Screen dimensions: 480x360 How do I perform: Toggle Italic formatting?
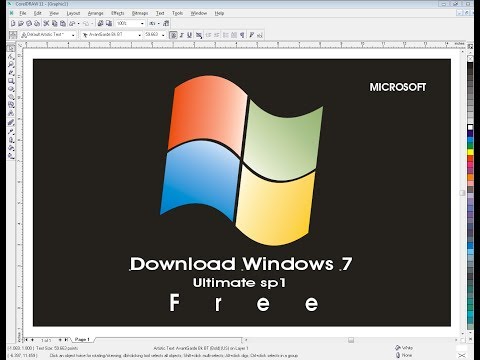pos(182,35)
